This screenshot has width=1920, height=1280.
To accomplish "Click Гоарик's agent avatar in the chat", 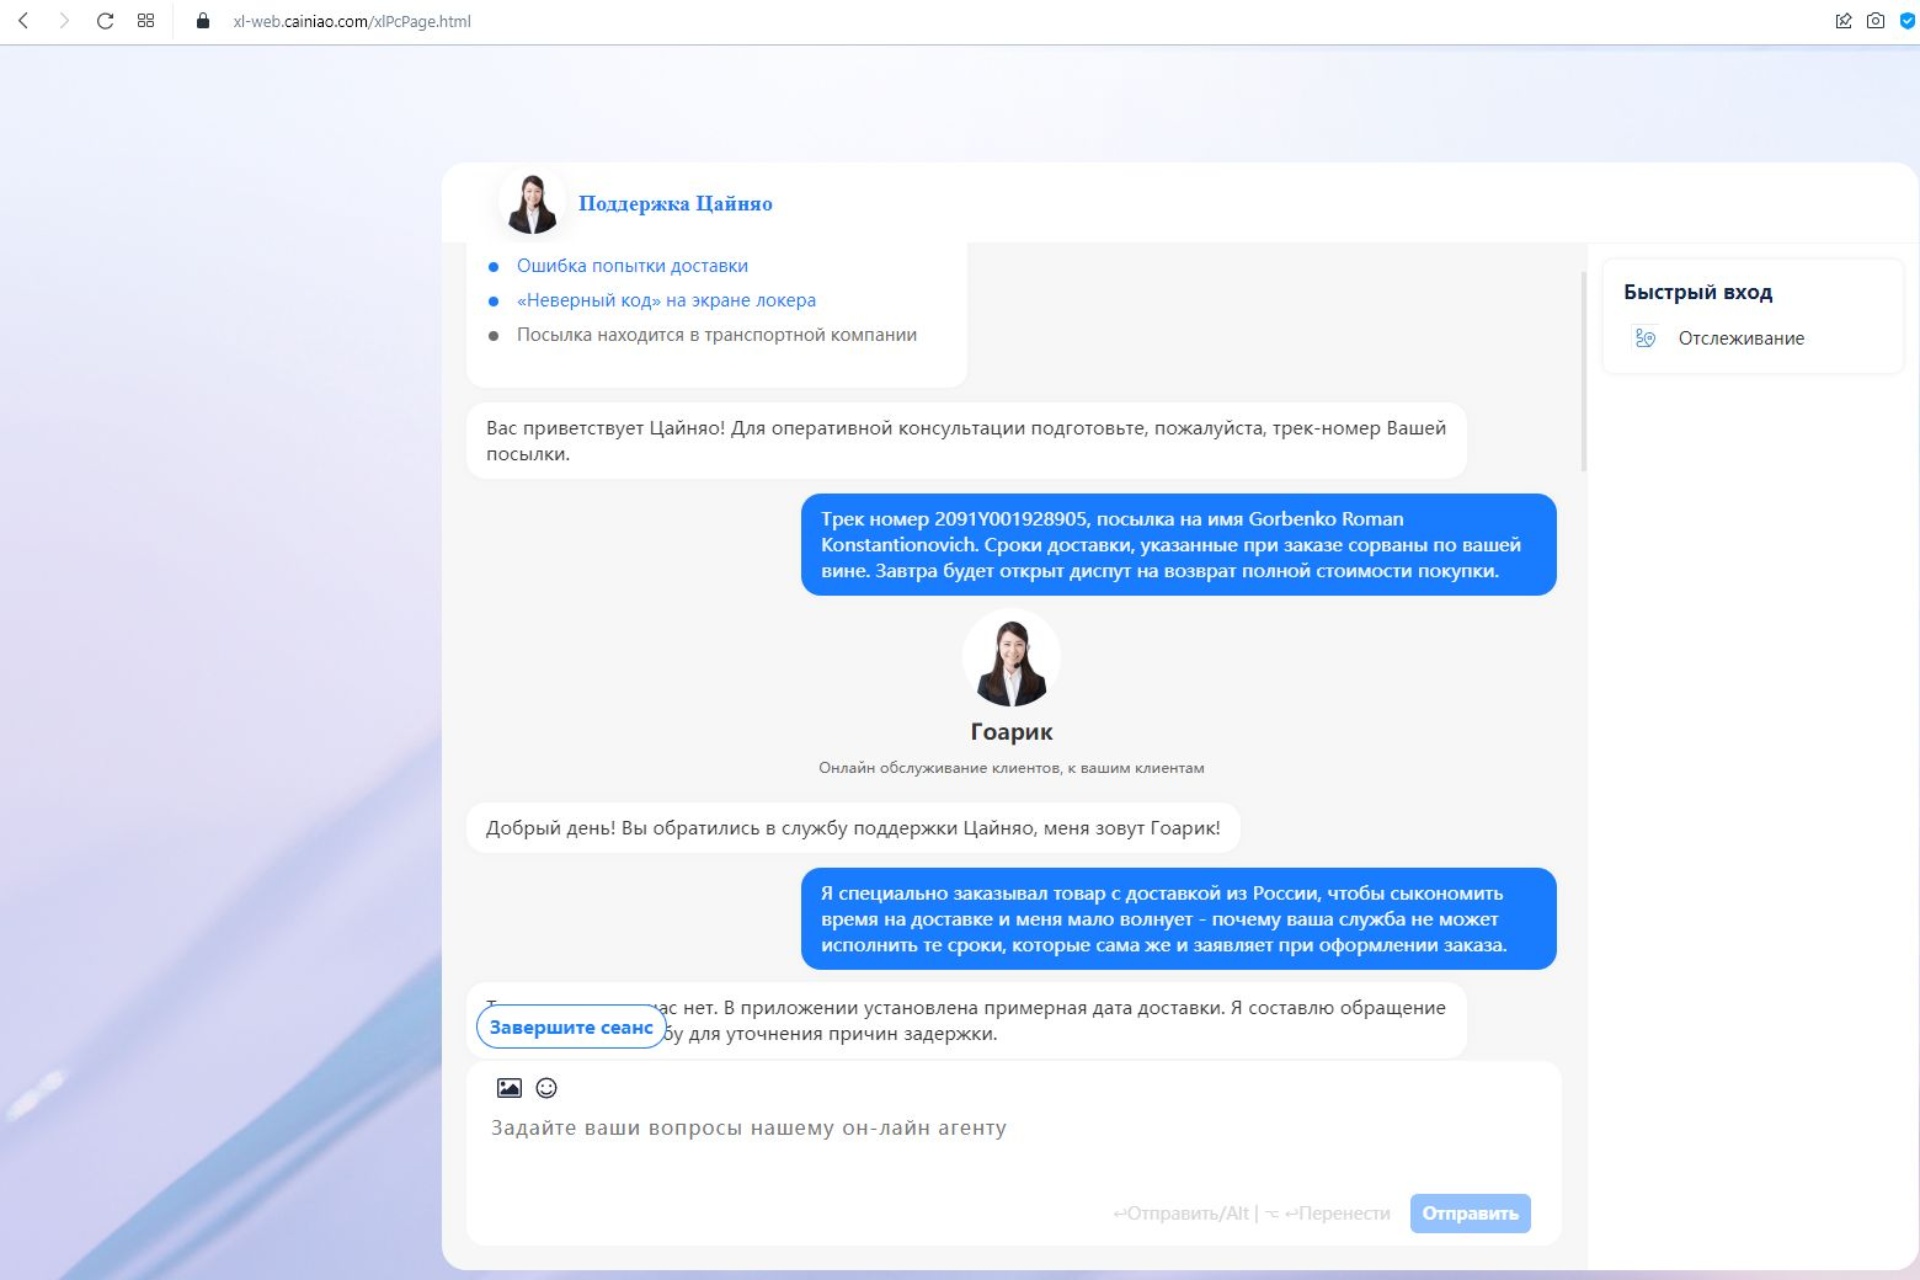I will (1011, 658).
